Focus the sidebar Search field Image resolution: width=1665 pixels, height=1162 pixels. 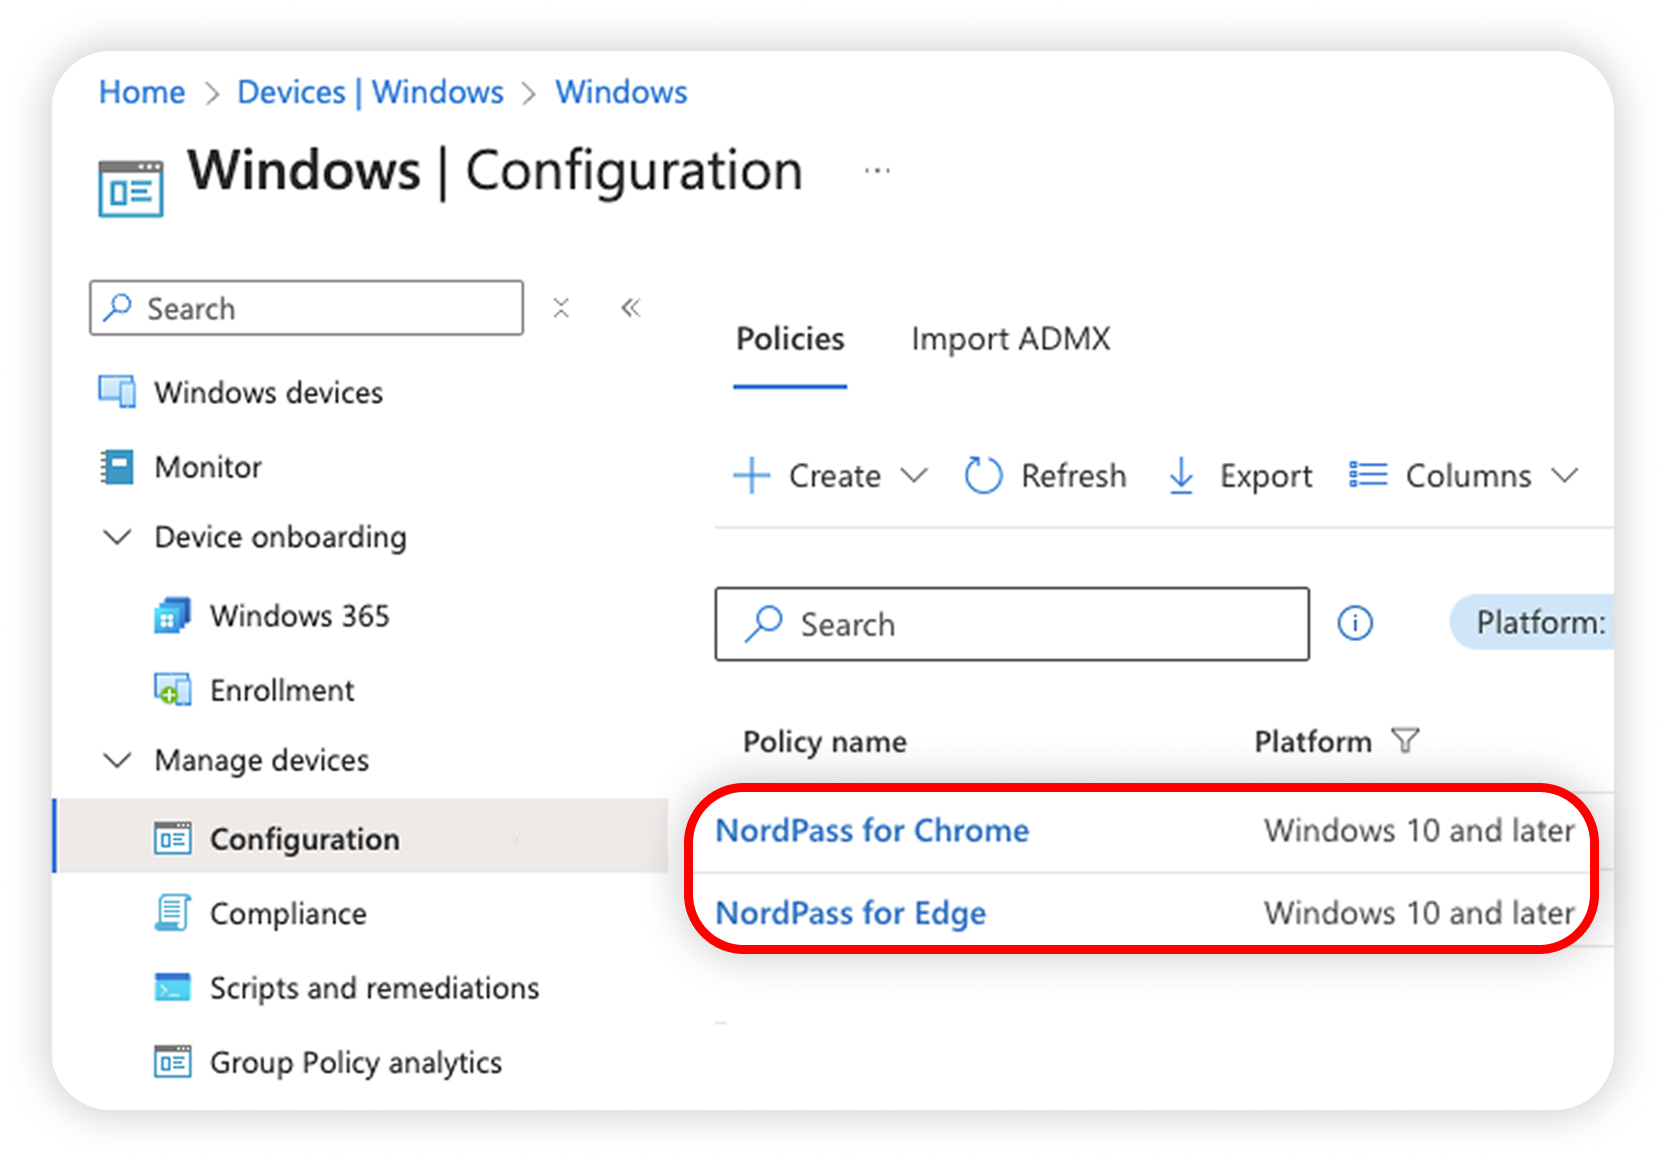tap(306, 308)
